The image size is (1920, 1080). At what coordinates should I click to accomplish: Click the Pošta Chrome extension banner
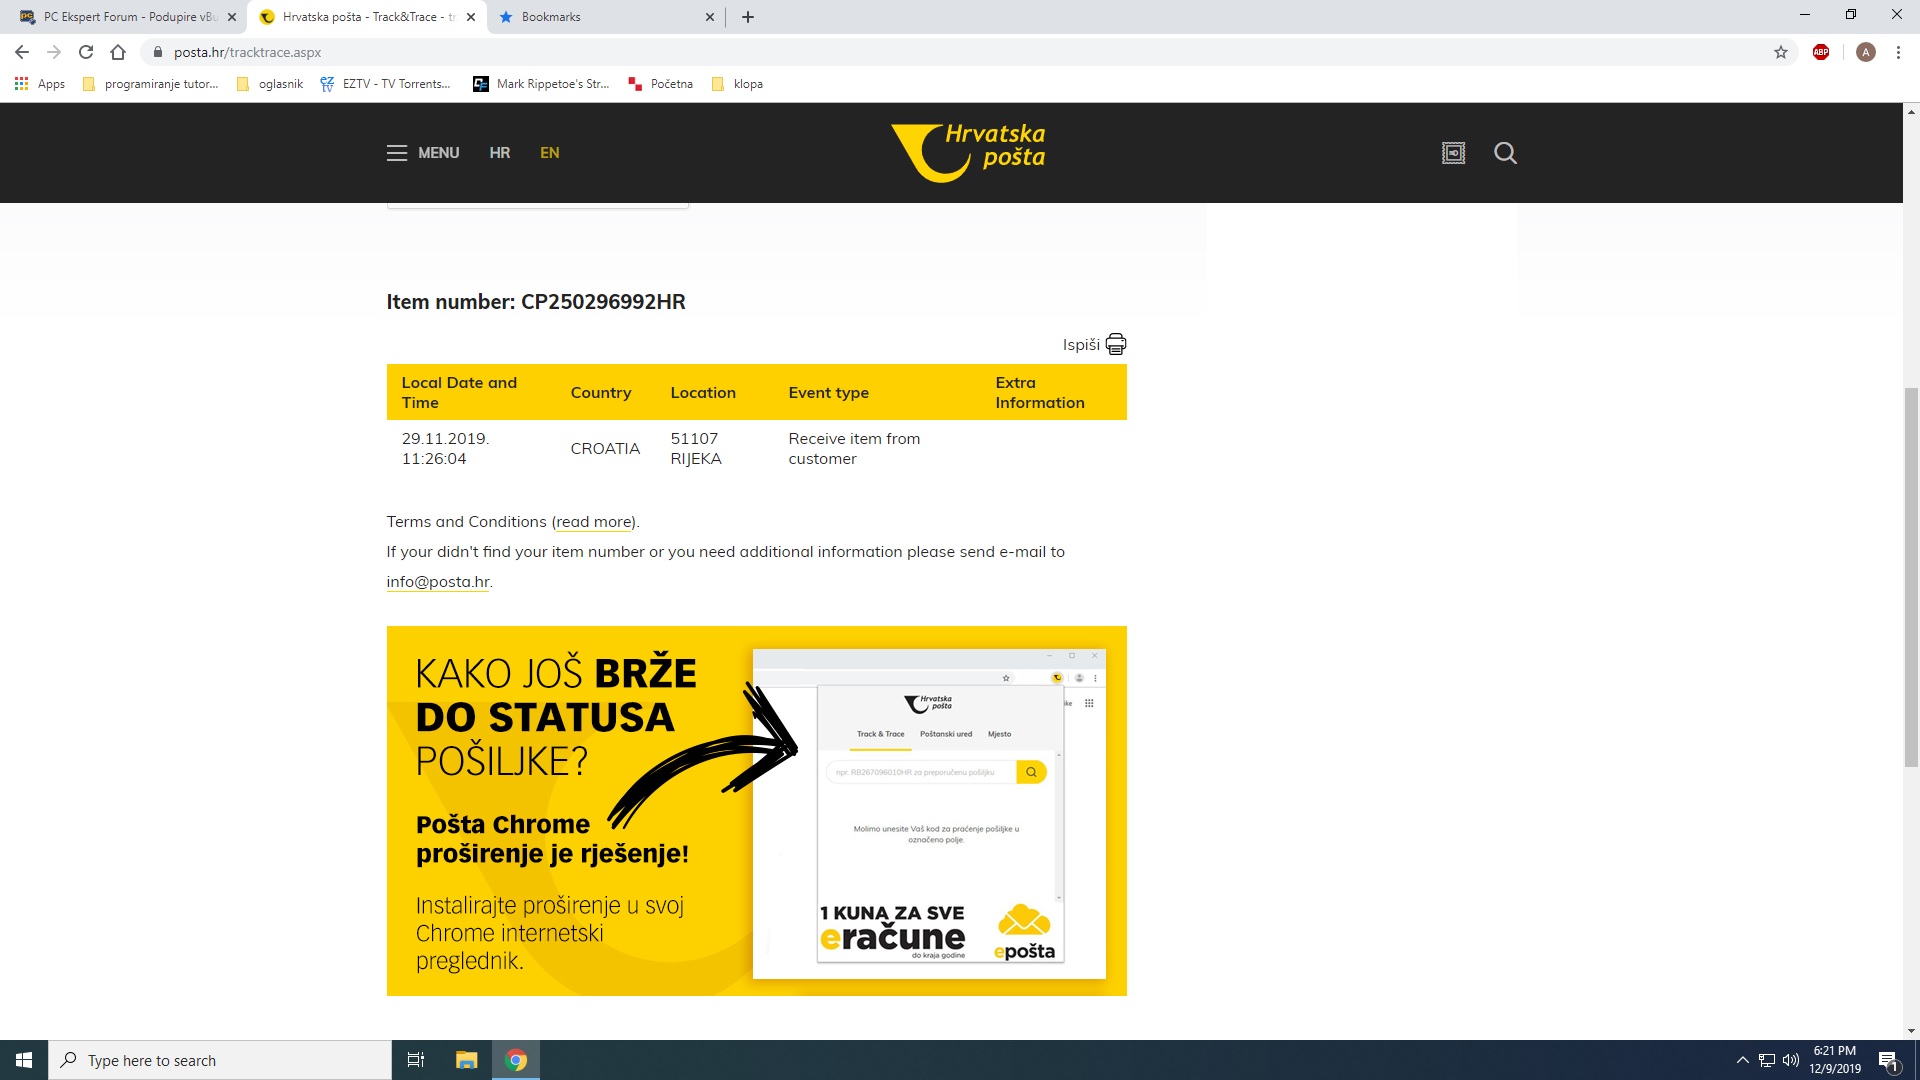756,810
